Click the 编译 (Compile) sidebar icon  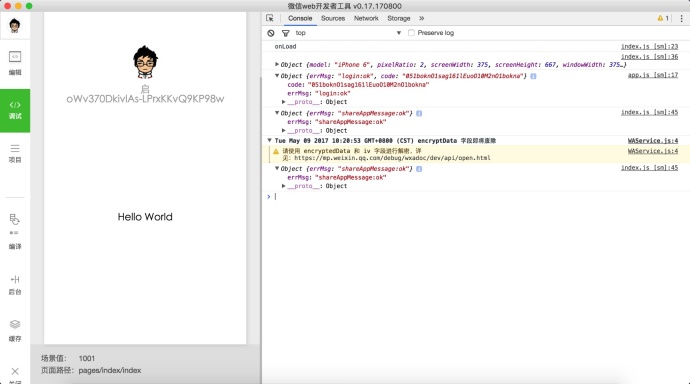(x=15, y=231)
